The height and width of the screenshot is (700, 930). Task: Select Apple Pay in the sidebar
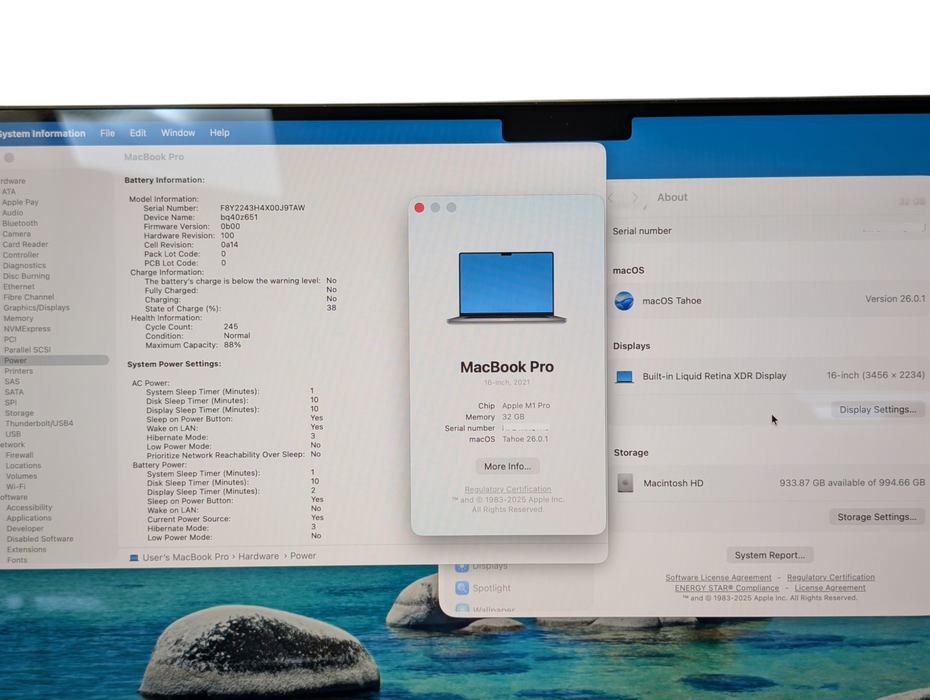click(20, 202)
